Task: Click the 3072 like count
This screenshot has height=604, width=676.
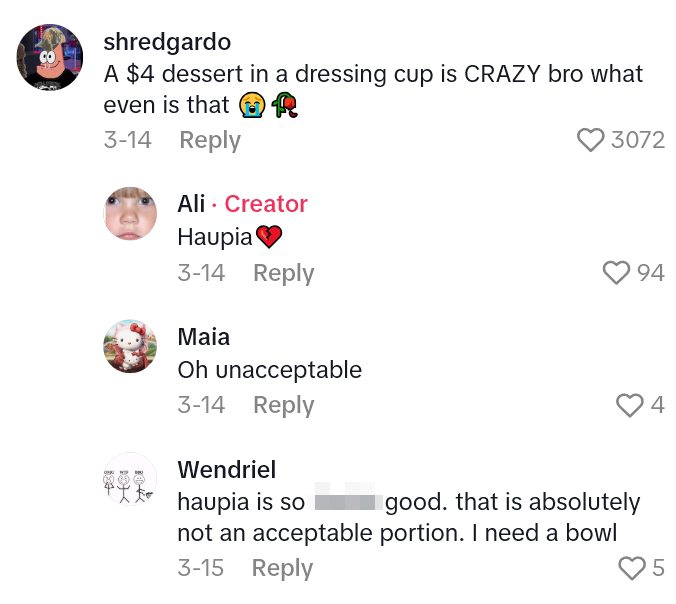Action: coord(638,140)
